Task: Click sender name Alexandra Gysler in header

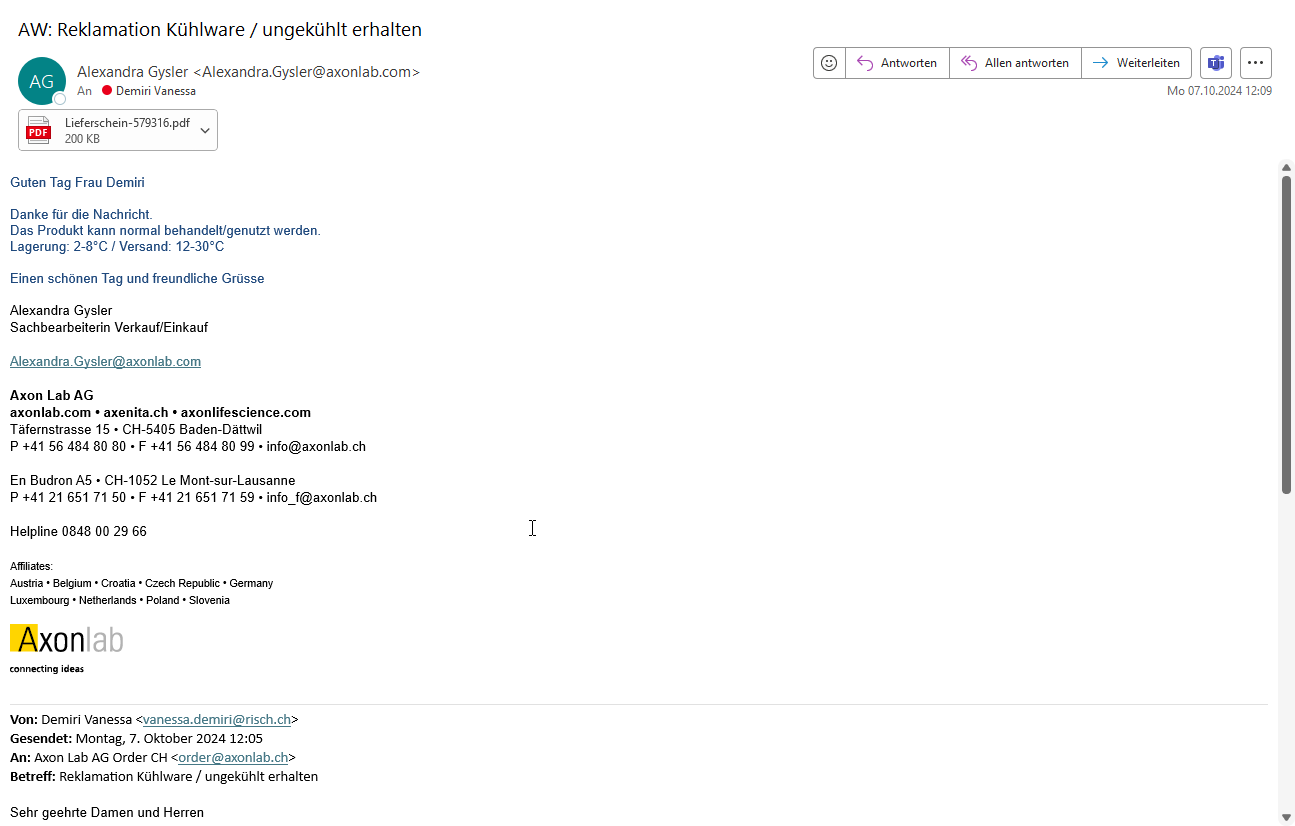Action: [248, 72]
